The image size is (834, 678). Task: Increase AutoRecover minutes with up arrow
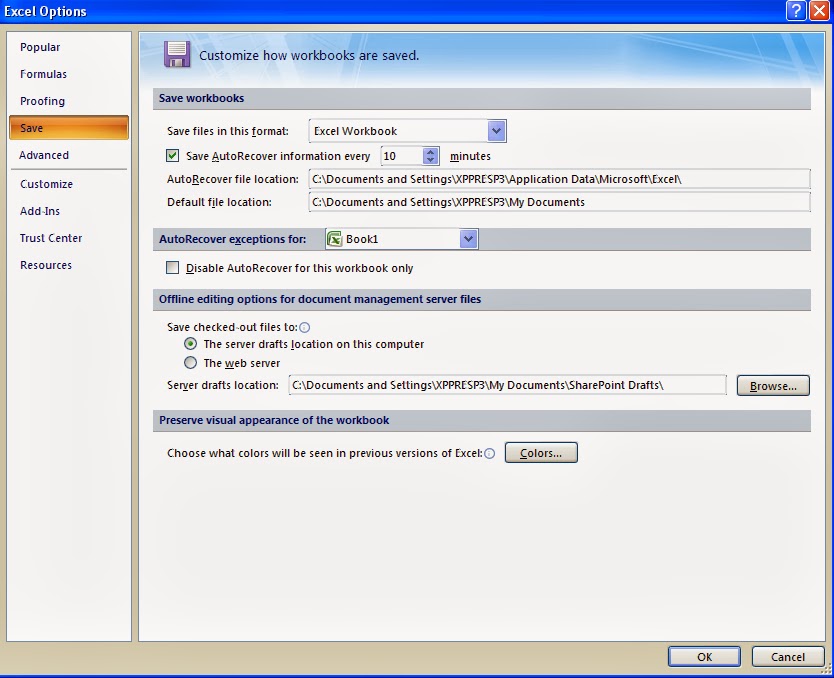point(430,152)
